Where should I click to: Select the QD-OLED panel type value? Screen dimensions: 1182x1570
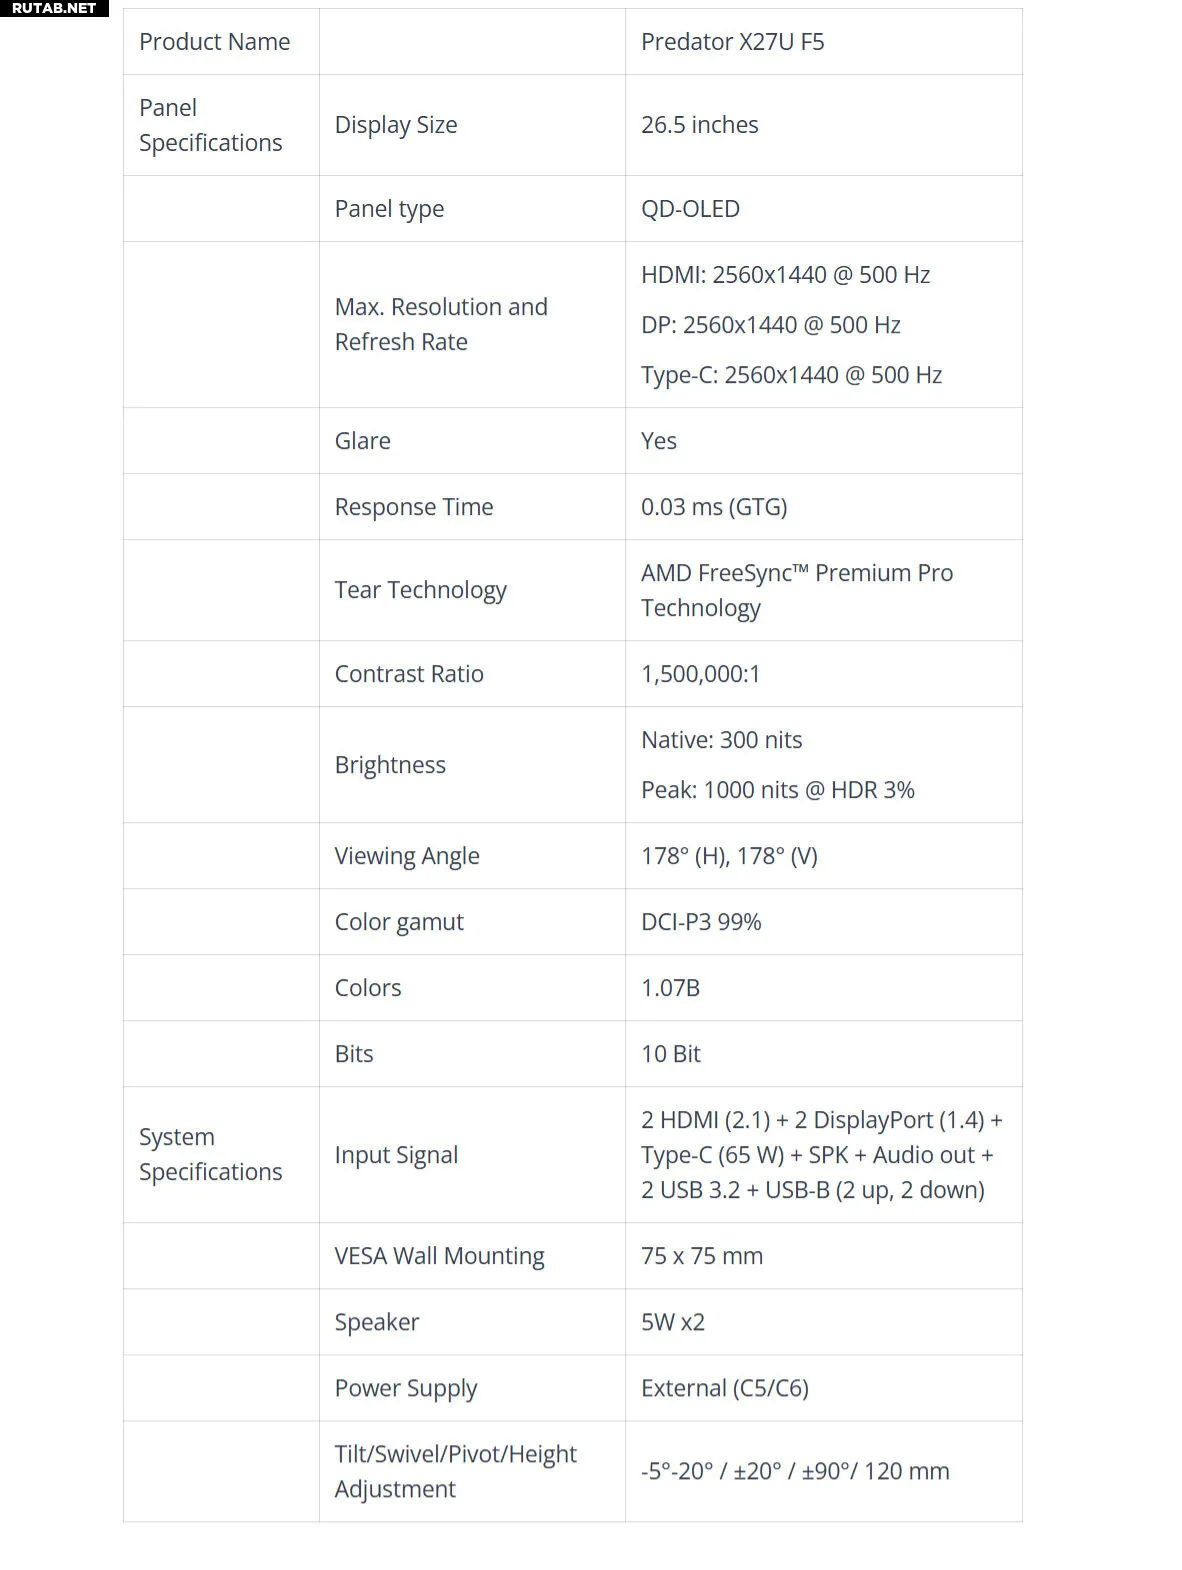pos(690,209)
